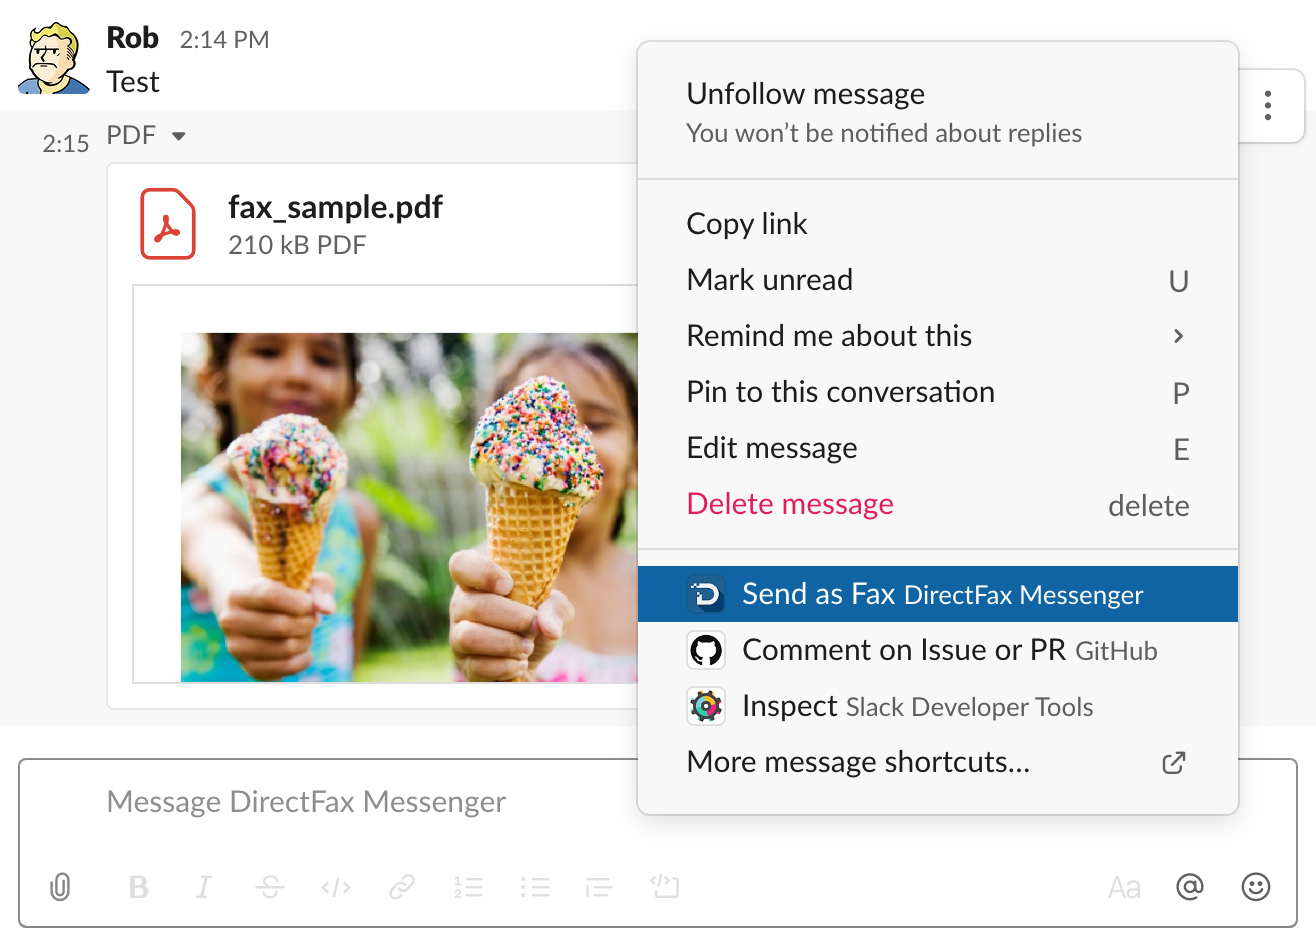Click the red PDF file icon
1316x938 pixels.
tap(168, 224)
